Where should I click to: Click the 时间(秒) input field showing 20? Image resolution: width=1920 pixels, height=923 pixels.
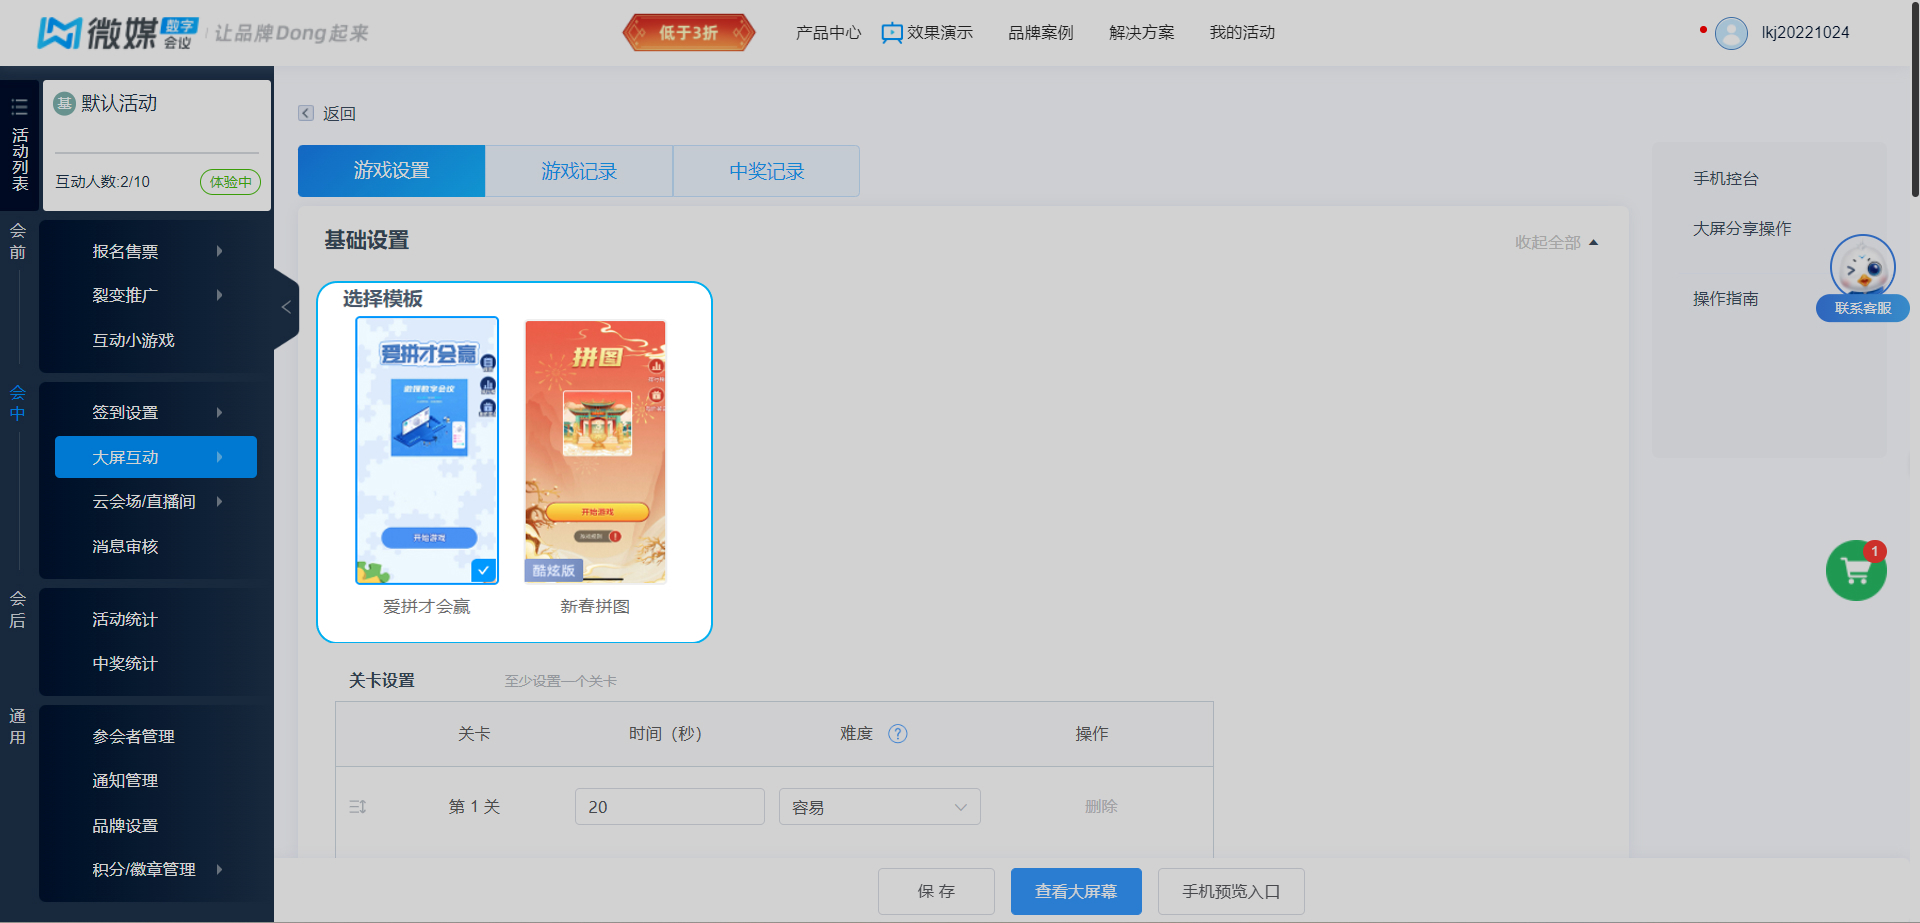pyautogui.click(x=669, y=807)
